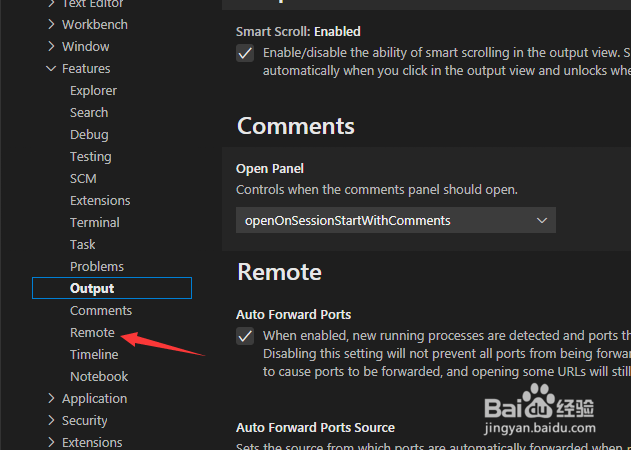Go to Explorer settings
Image resolution: width=631 pixels, height=450 pixels.
tap(93, 91)
